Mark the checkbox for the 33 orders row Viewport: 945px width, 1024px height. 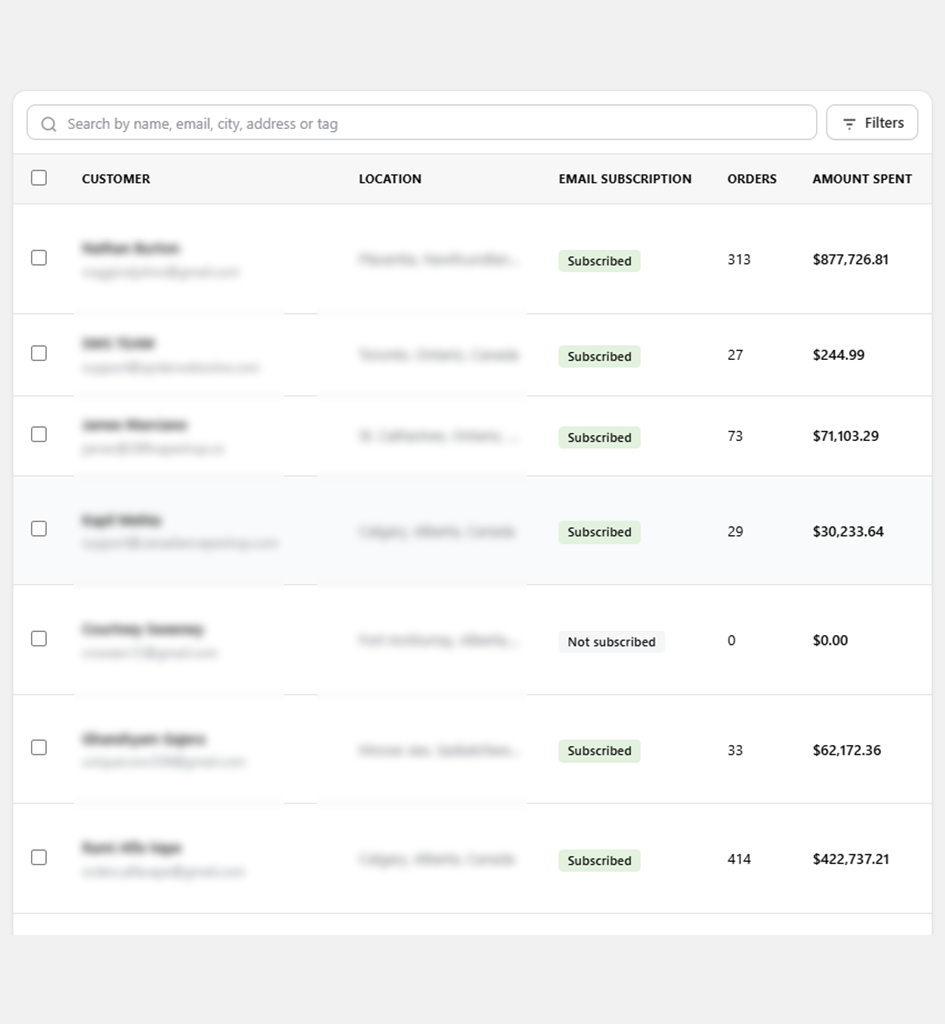tap(39, 747)
